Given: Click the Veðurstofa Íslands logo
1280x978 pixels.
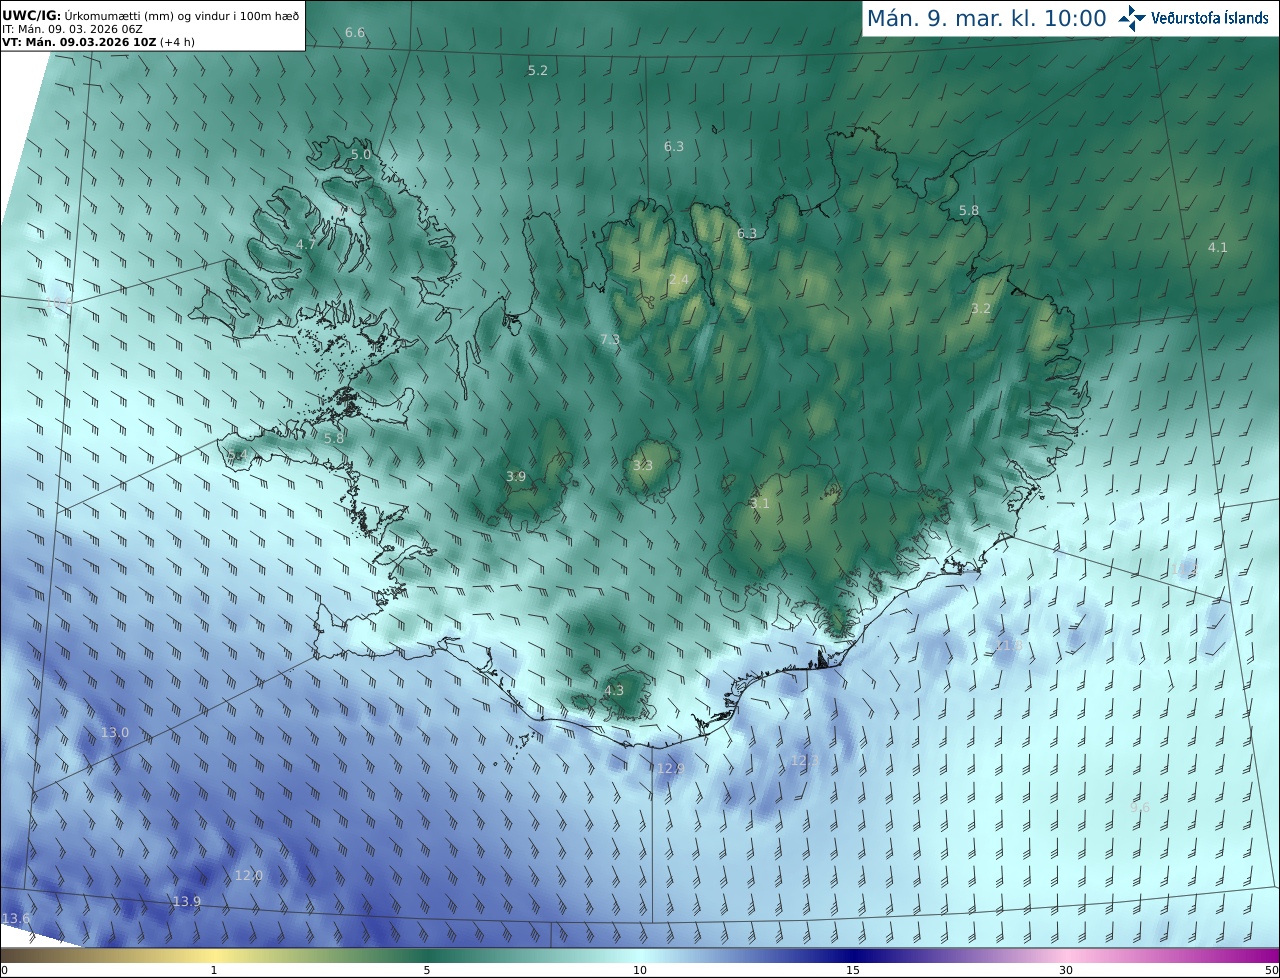Looking at the screenshot, I should [x=1194, y=18].
